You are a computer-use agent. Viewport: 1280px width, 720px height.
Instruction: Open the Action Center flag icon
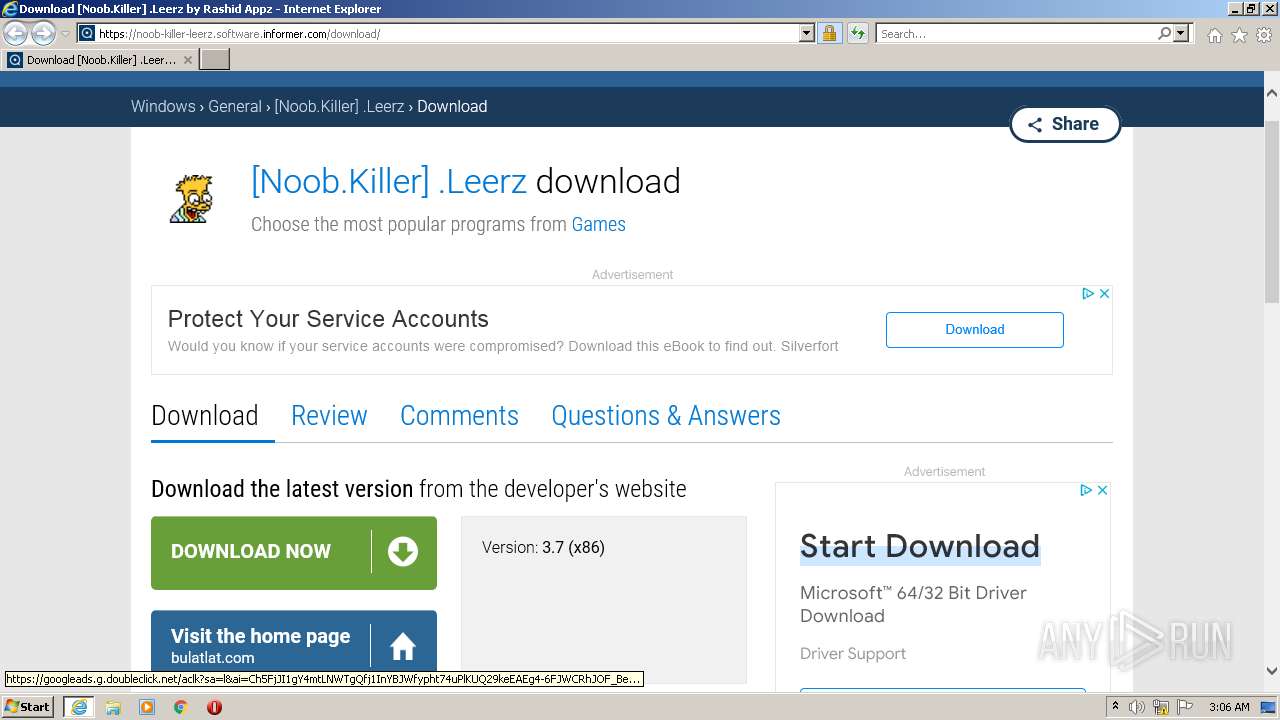(1185, 707)
